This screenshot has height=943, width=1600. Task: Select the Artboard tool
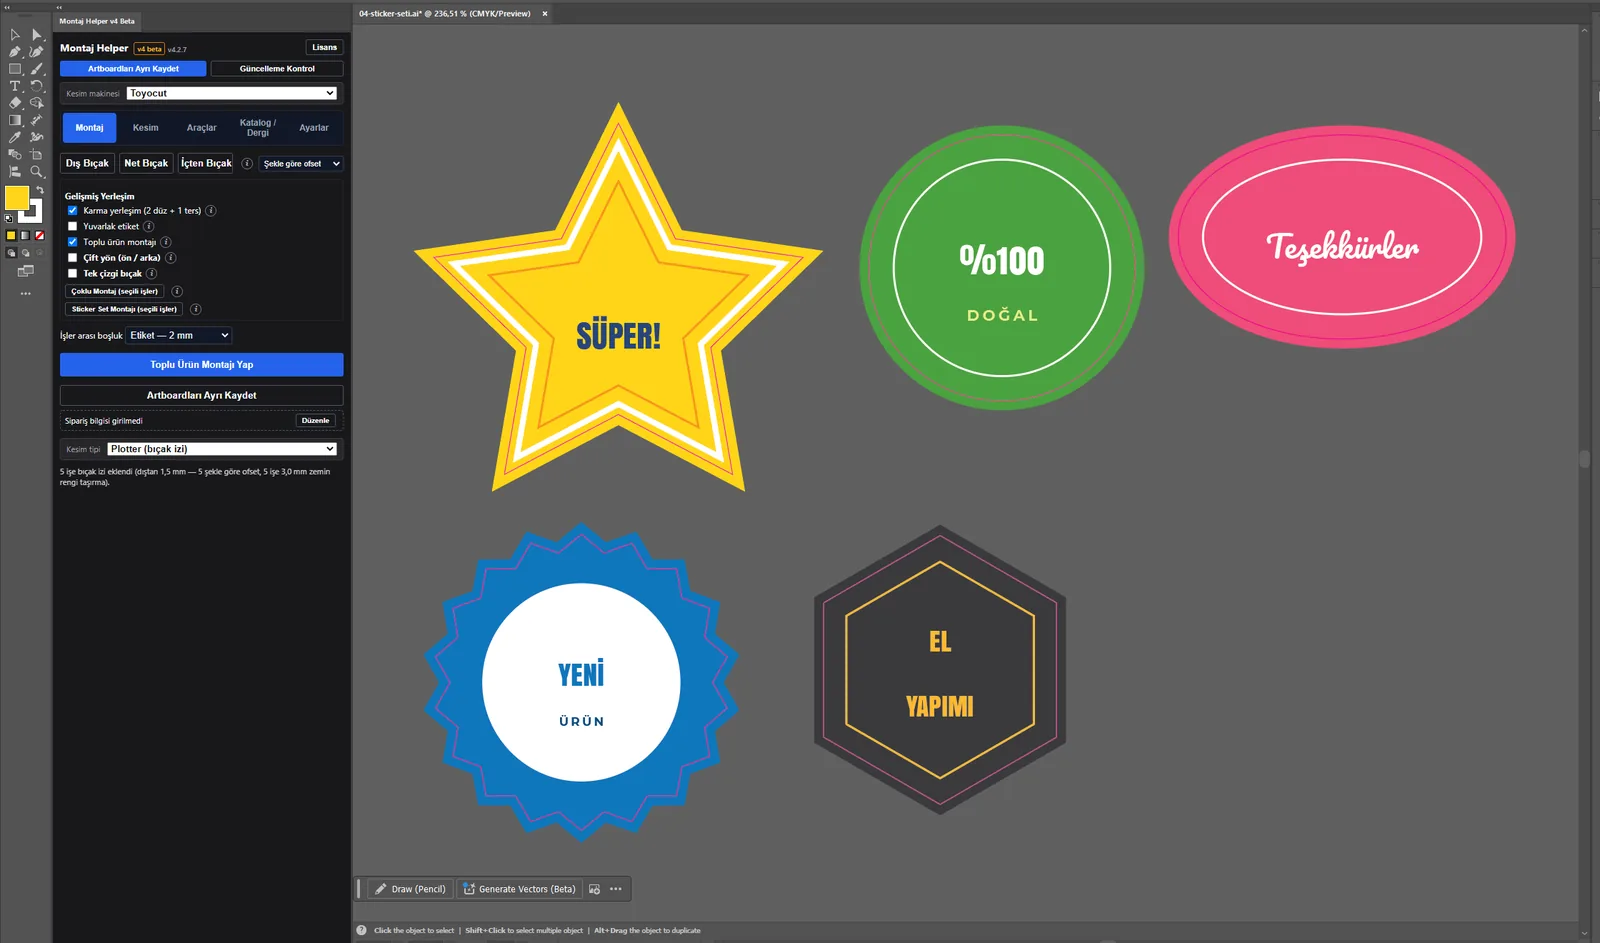37,154
